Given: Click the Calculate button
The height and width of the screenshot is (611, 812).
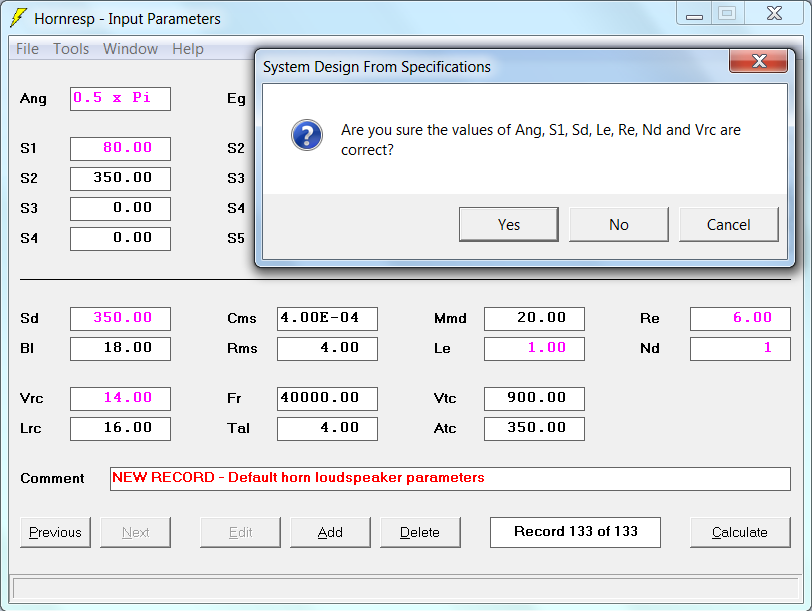Looking at the screenshot, I should click(740, 532).
